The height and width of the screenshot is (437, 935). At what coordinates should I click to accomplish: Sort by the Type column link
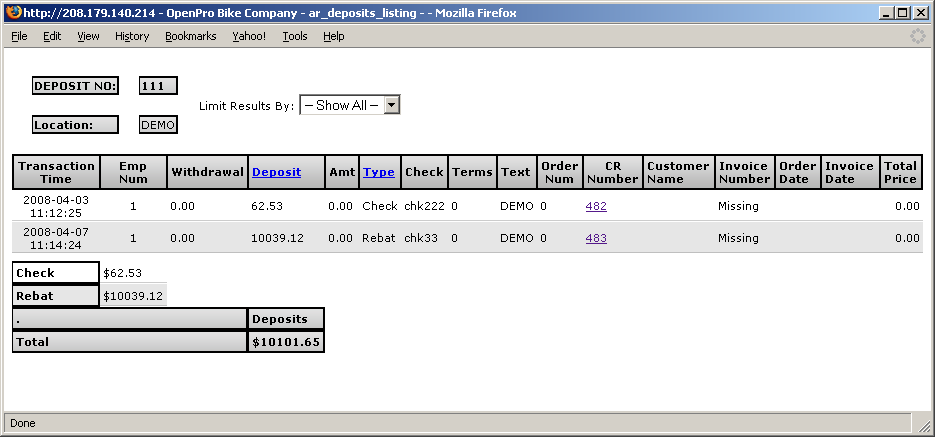click(378, 172)
